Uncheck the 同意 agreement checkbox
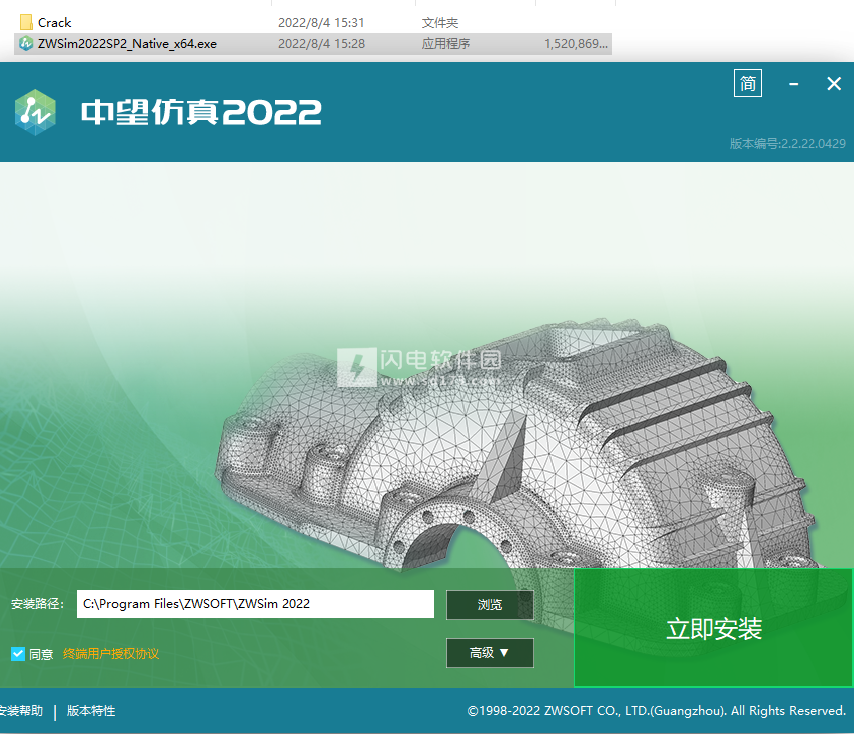The height and width of the screenshot is (734, 854). click(x=18, y=653)
